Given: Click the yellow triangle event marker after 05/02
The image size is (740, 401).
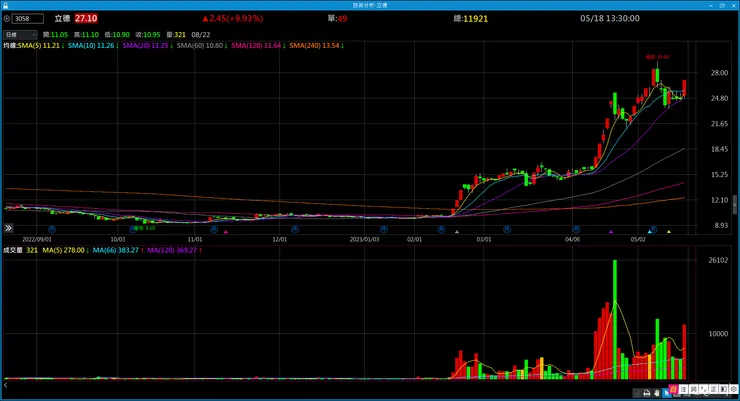Looking at the screenshot, I should pyautogui.click(x=669, y=232).
